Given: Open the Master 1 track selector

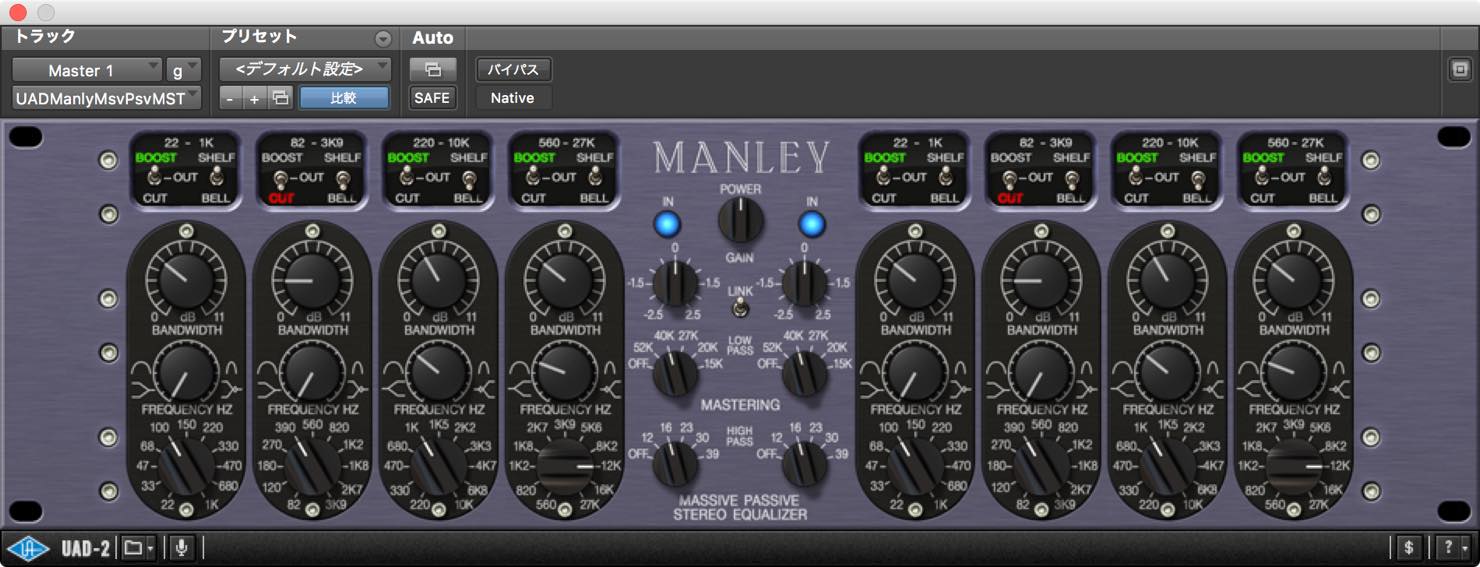Looking at the screenshot, I should click(87, 70).
